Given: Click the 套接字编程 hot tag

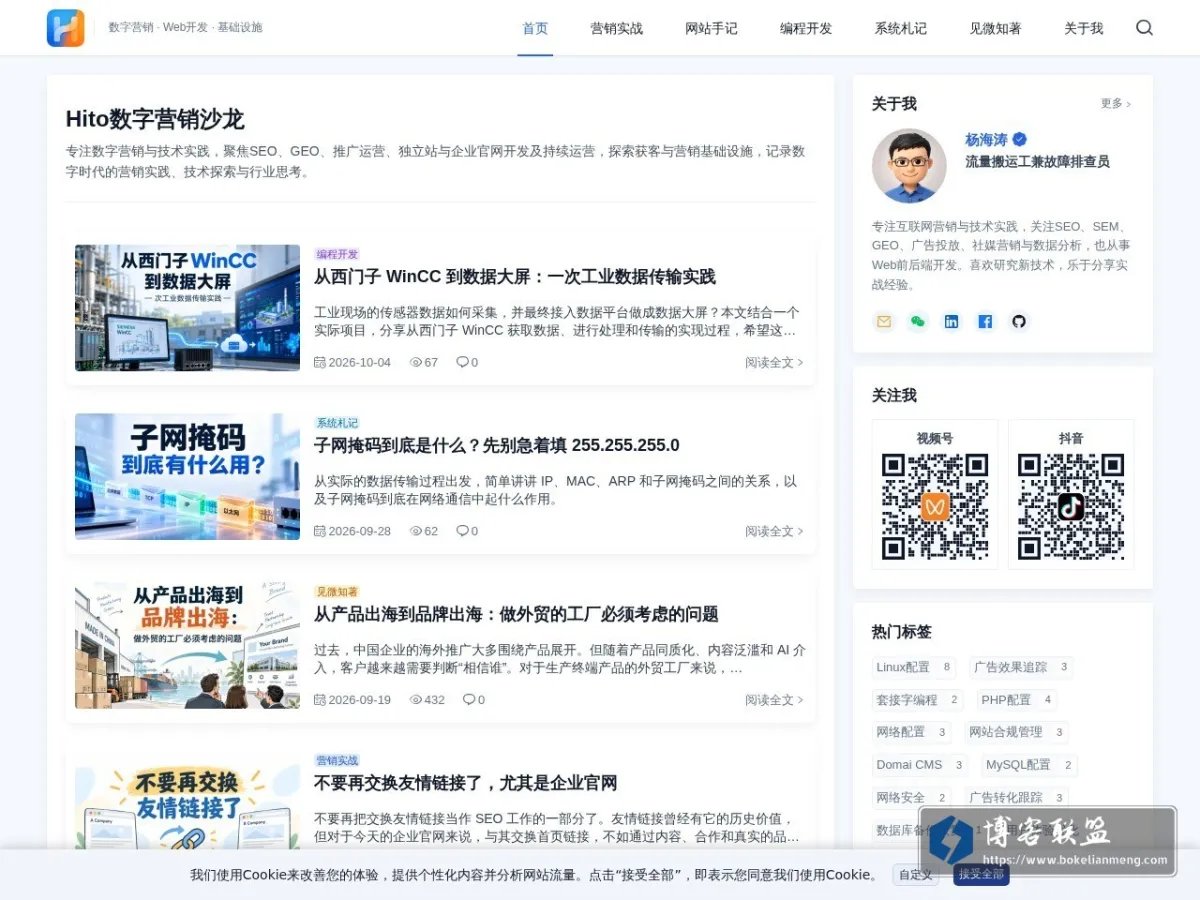Looking at the screenshot, I should pos(918,700).
